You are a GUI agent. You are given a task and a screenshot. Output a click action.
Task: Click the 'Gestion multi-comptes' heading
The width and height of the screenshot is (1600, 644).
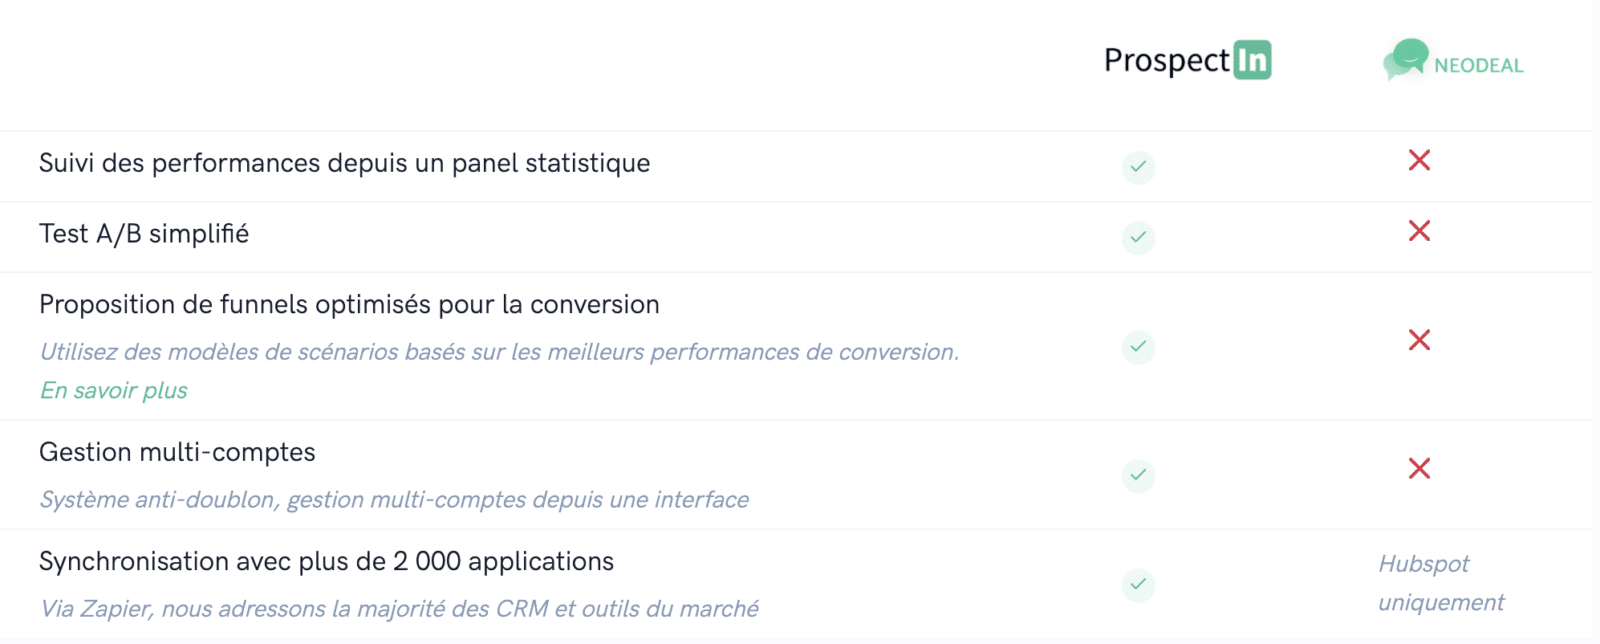(177, 453)
